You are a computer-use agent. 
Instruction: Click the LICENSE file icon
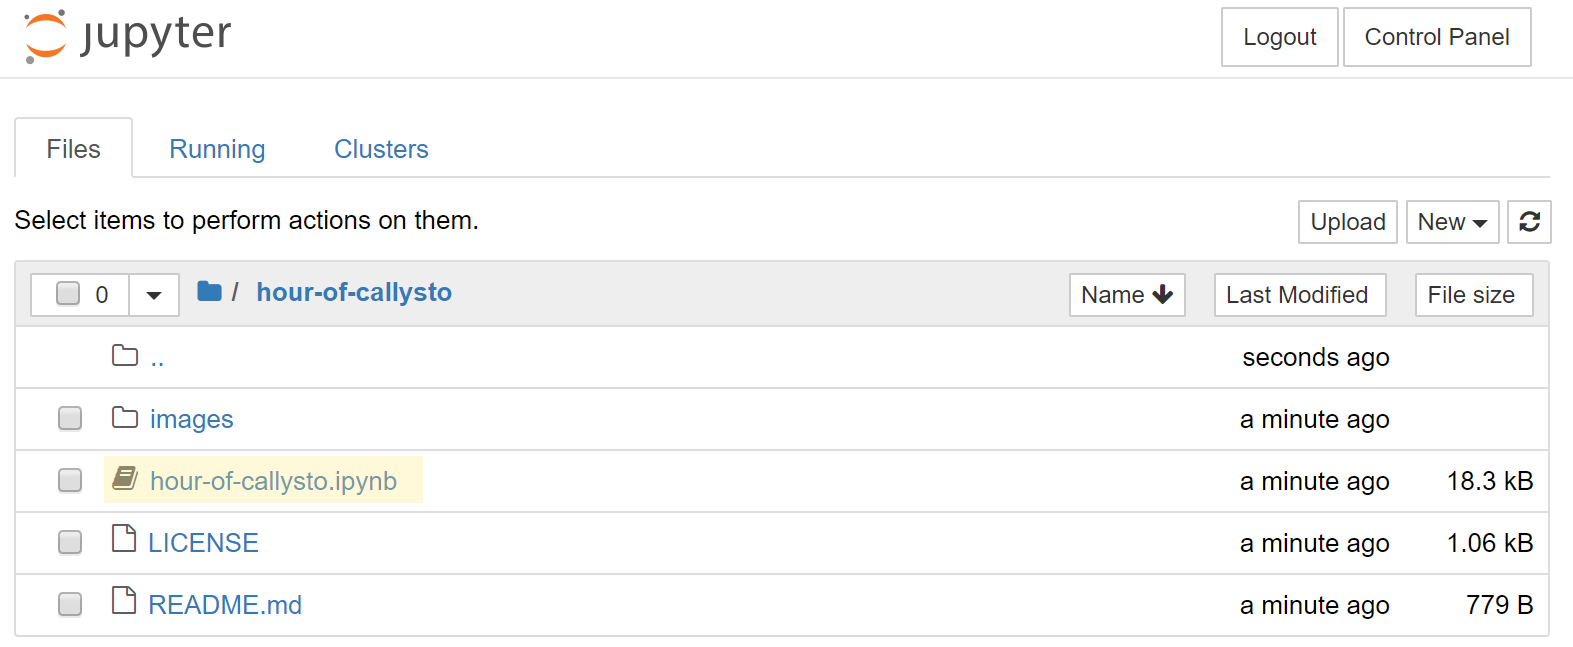(124, 540)
